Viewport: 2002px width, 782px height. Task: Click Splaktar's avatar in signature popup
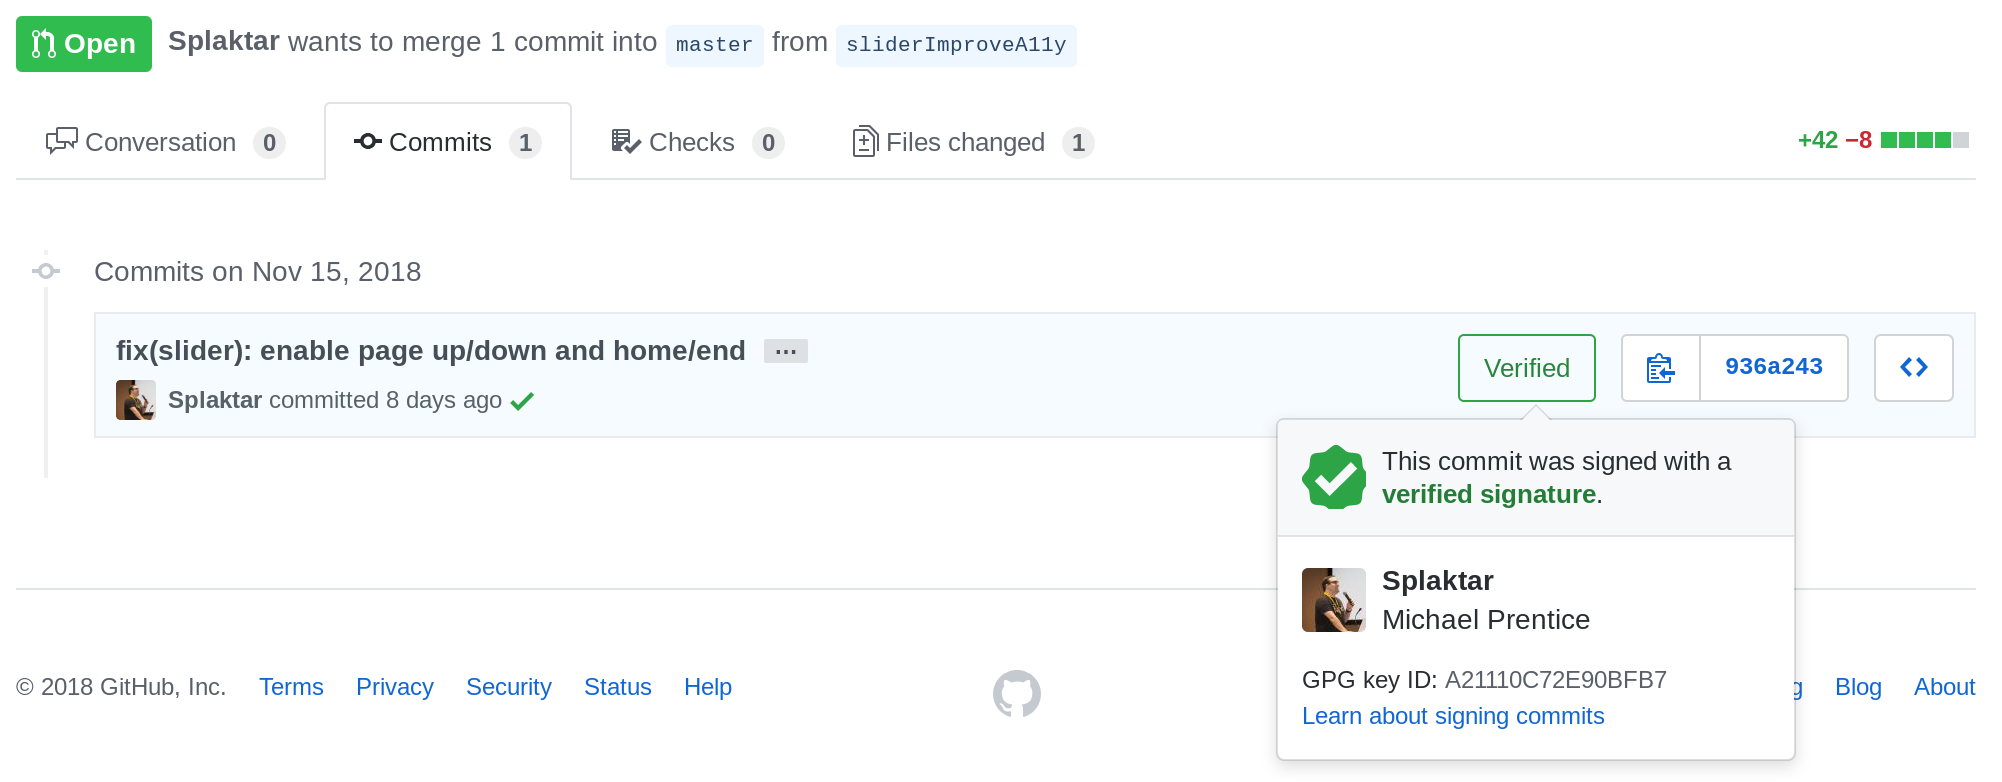pos(1334,600)
